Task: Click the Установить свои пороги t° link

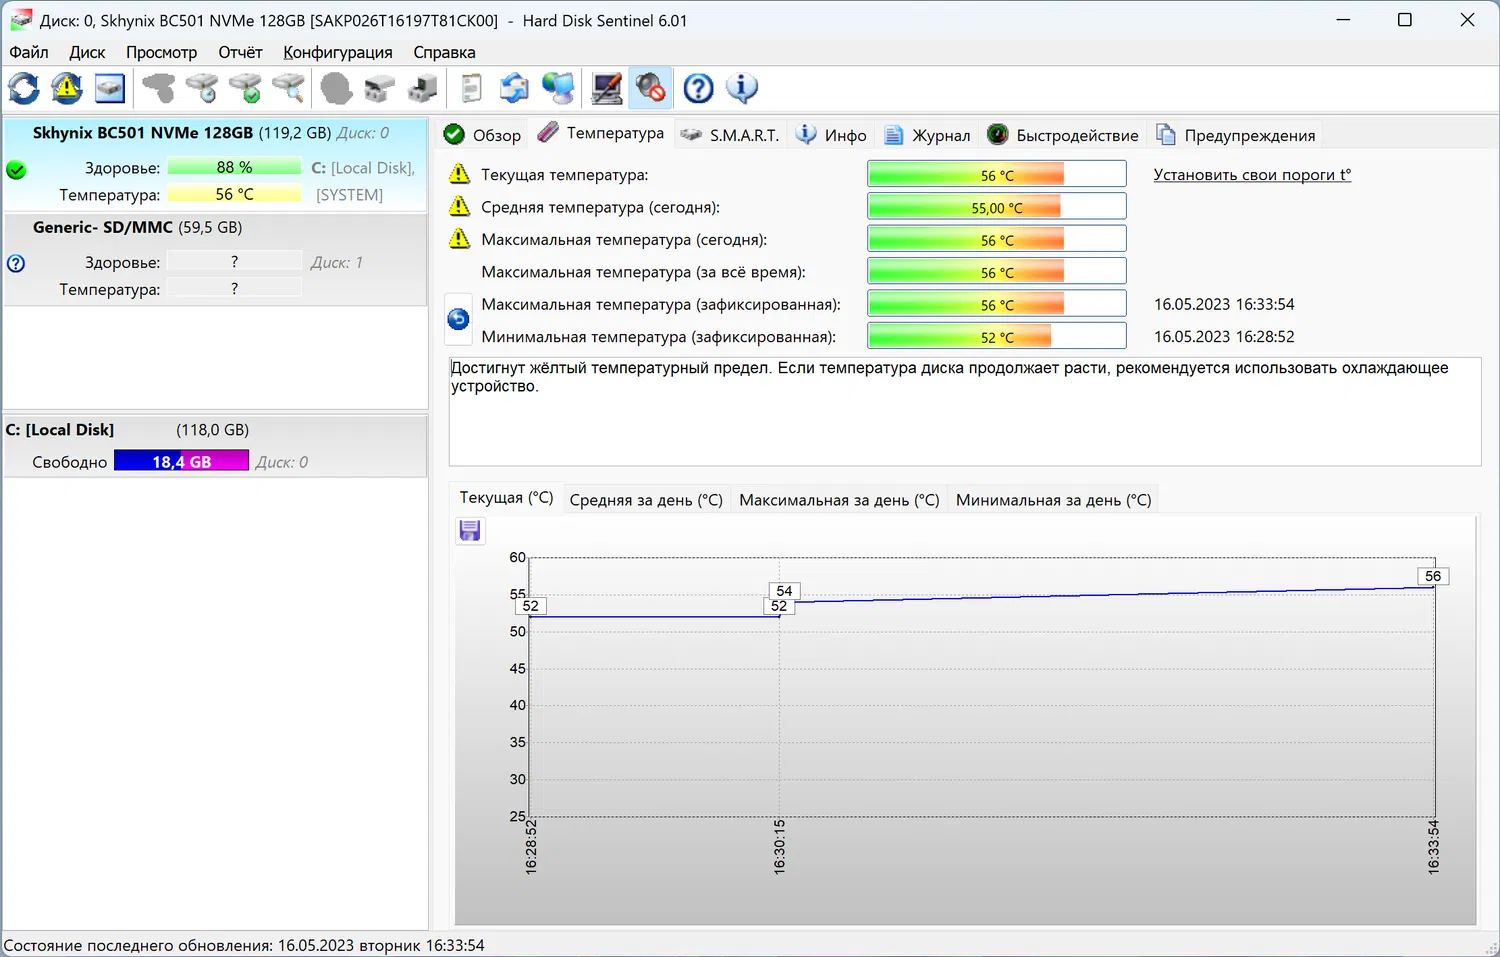Action: [1252, 175]
